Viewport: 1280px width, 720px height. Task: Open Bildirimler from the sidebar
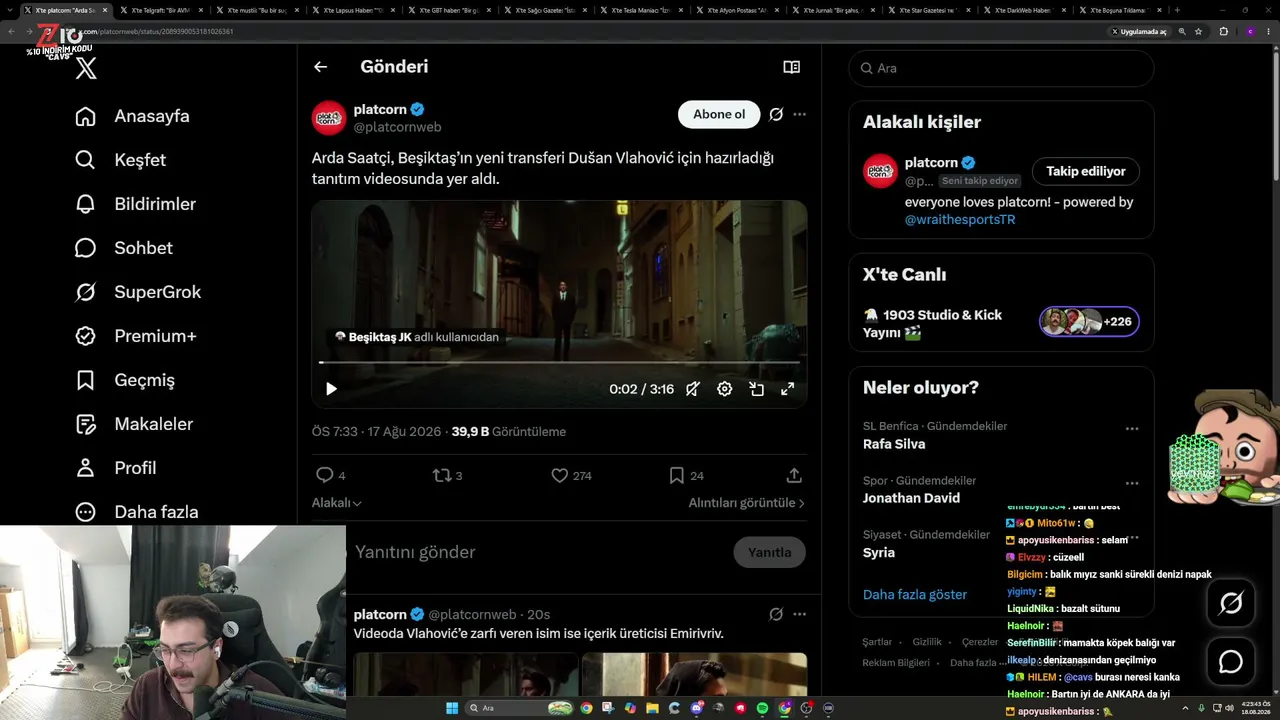pyautogui.click(x=135, y=204)
